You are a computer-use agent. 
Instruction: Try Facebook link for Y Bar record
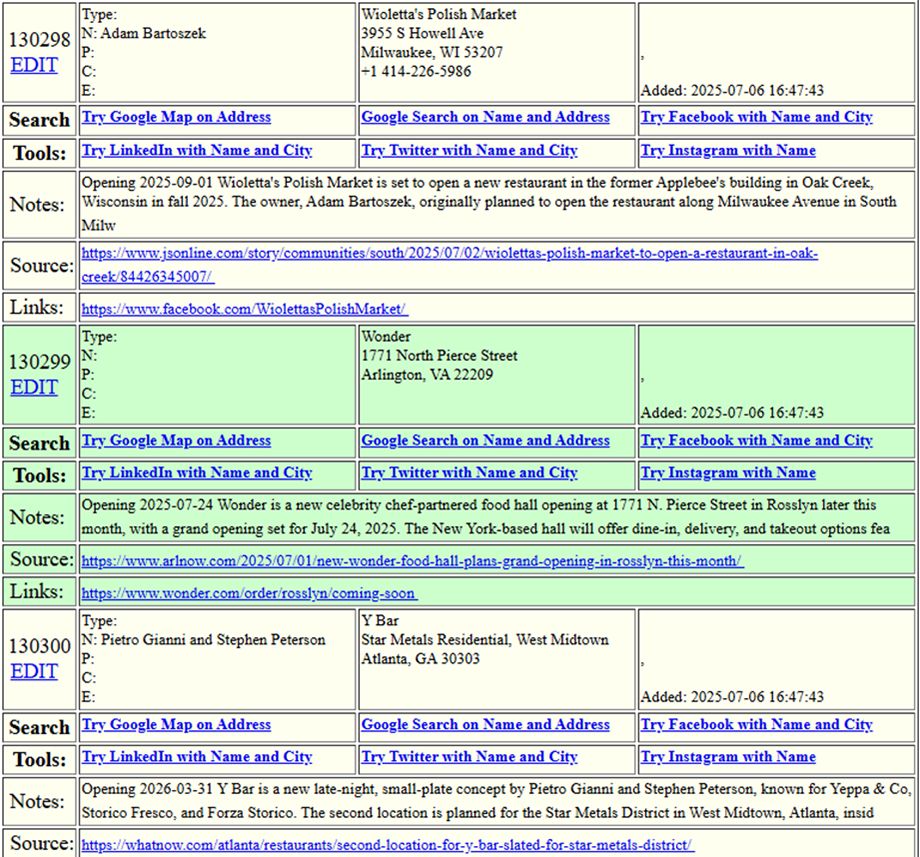pos(756,724)
